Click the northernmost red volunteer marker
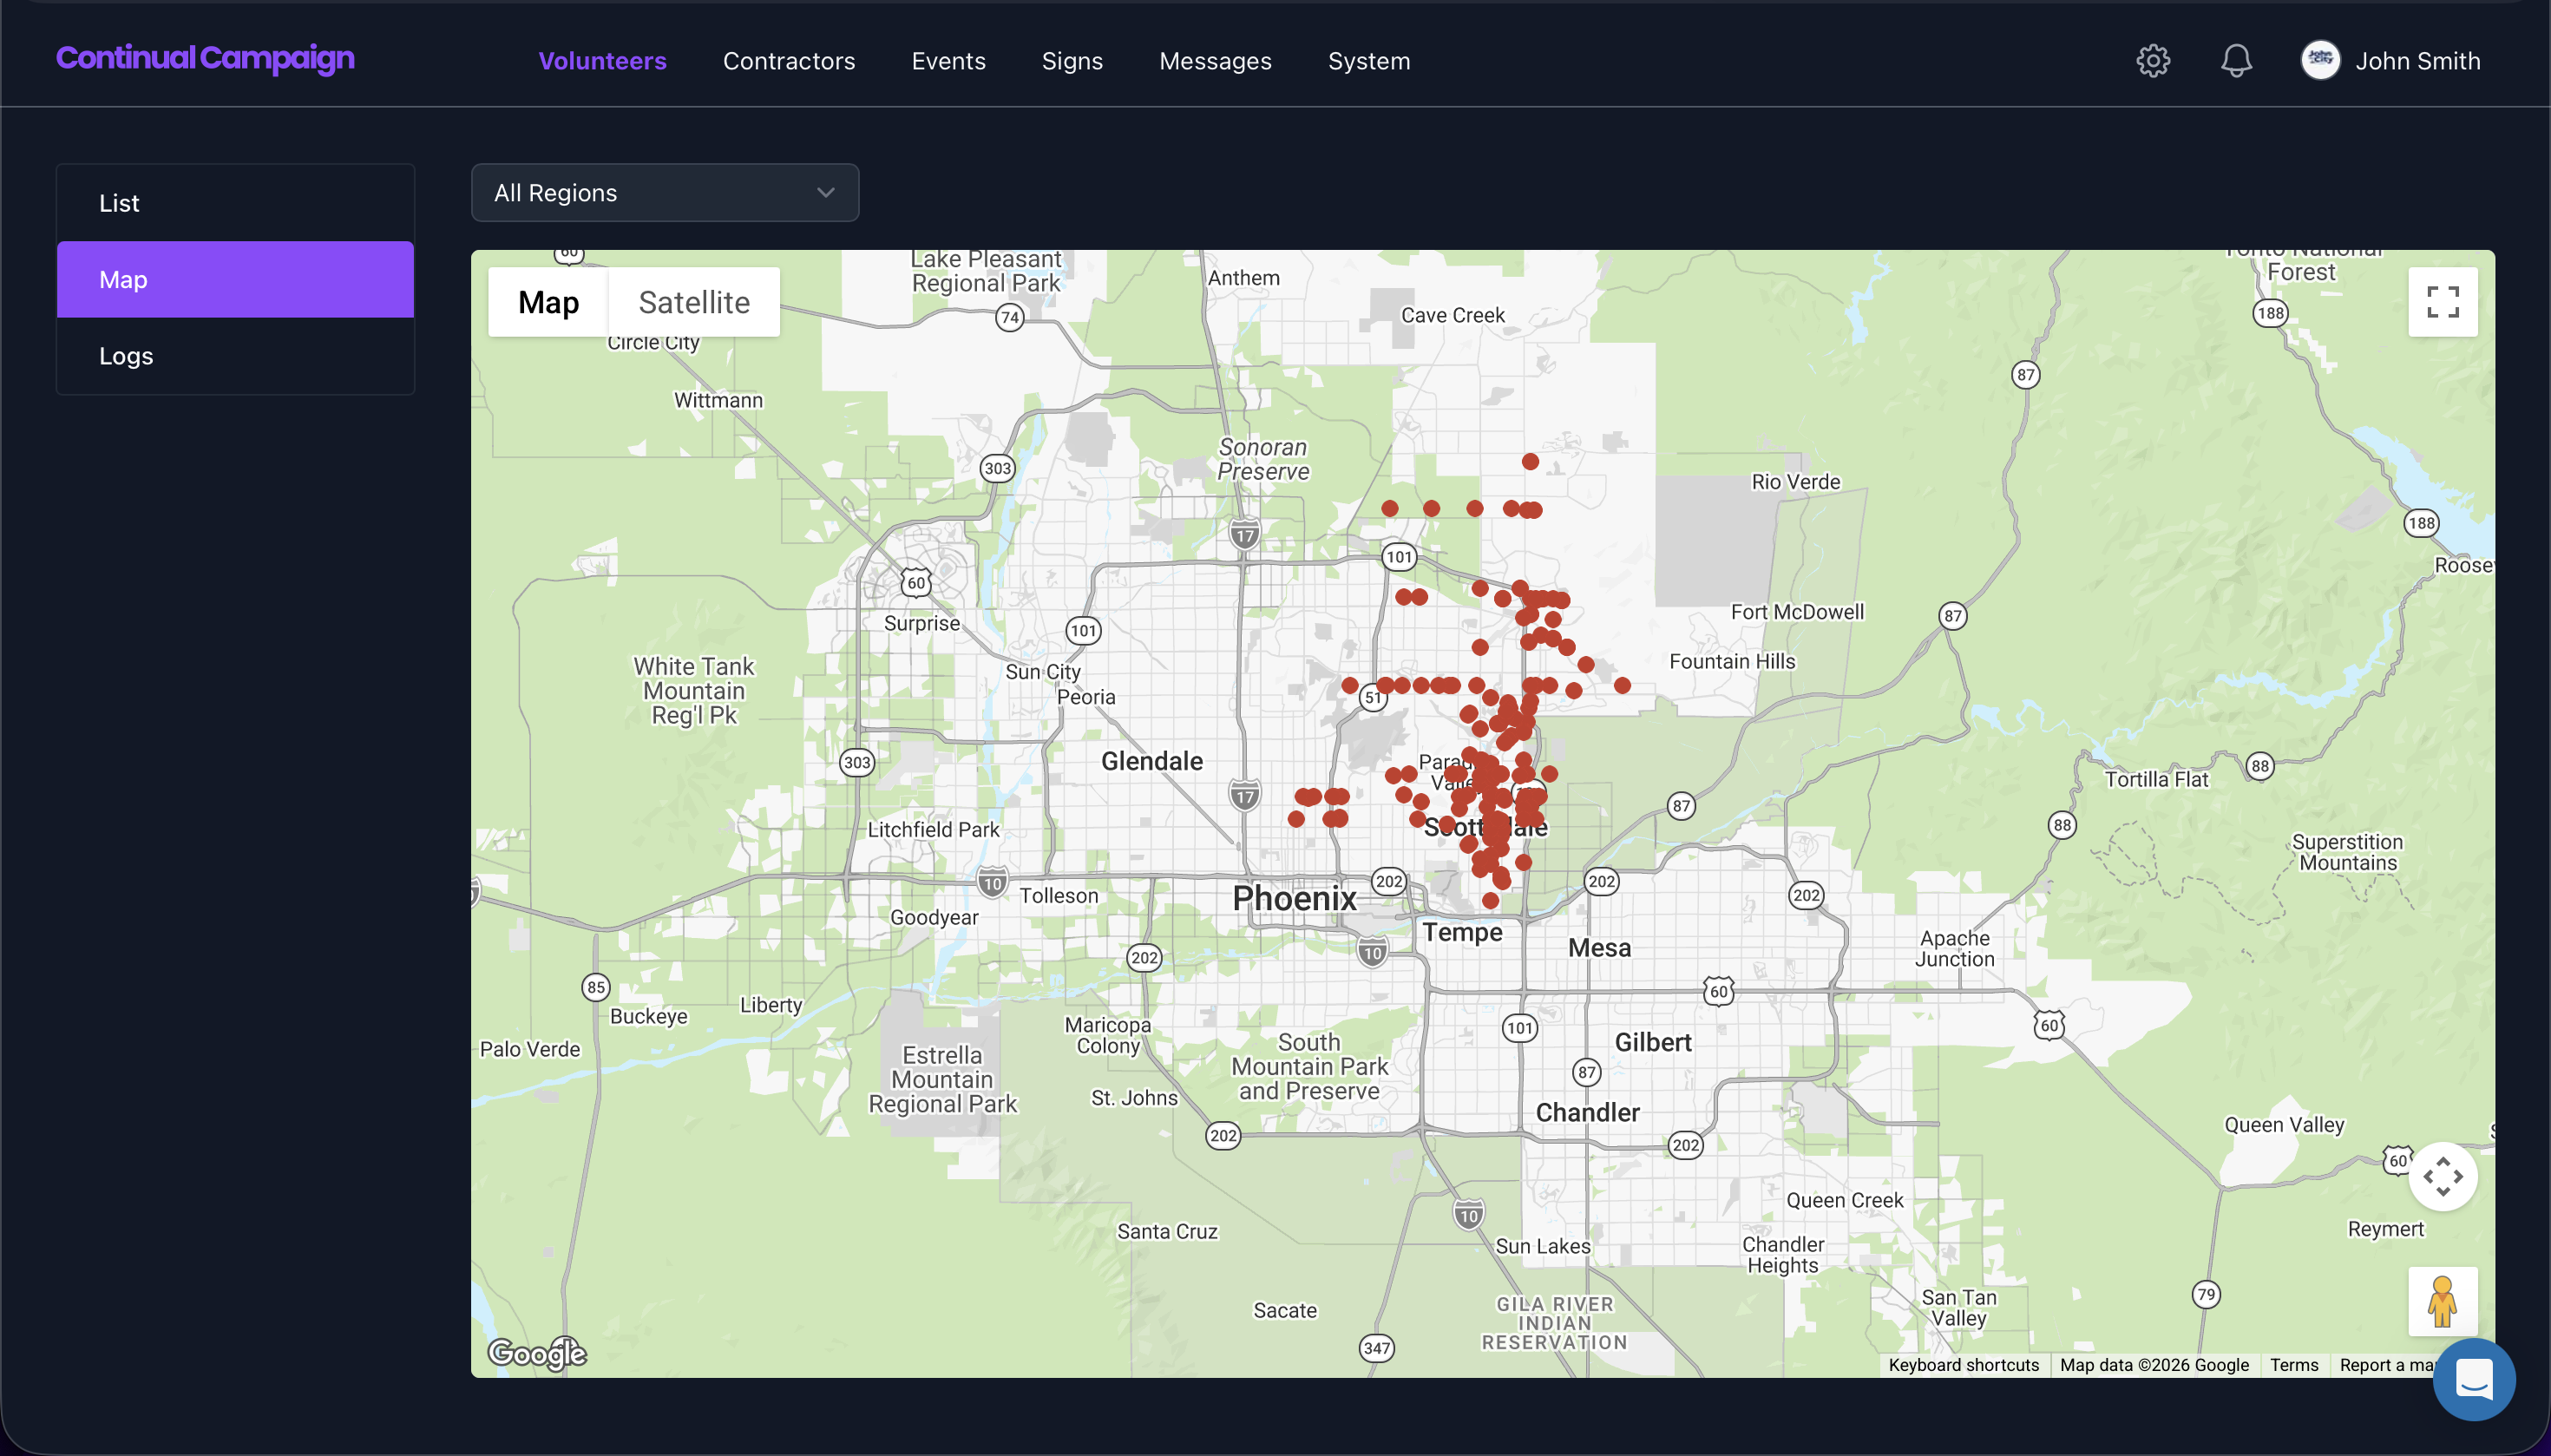 coord(1530,462)
